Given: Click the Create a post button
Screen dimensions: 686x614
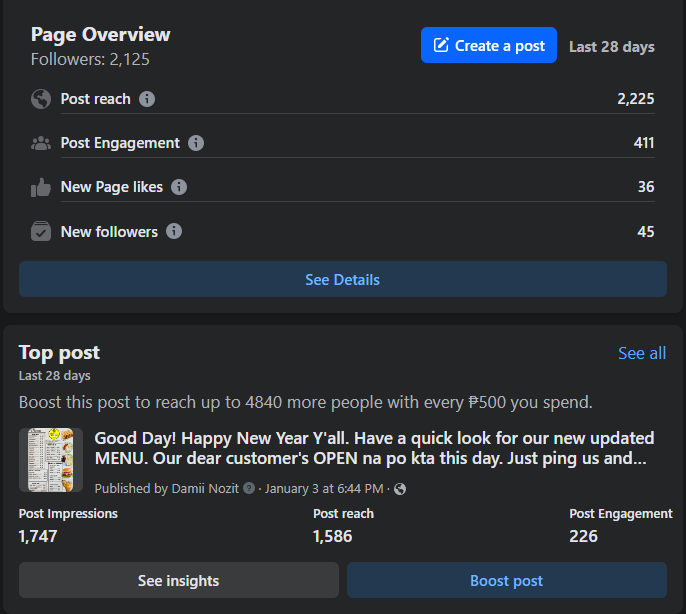Looking at the screenshot, I should [489, 46].
